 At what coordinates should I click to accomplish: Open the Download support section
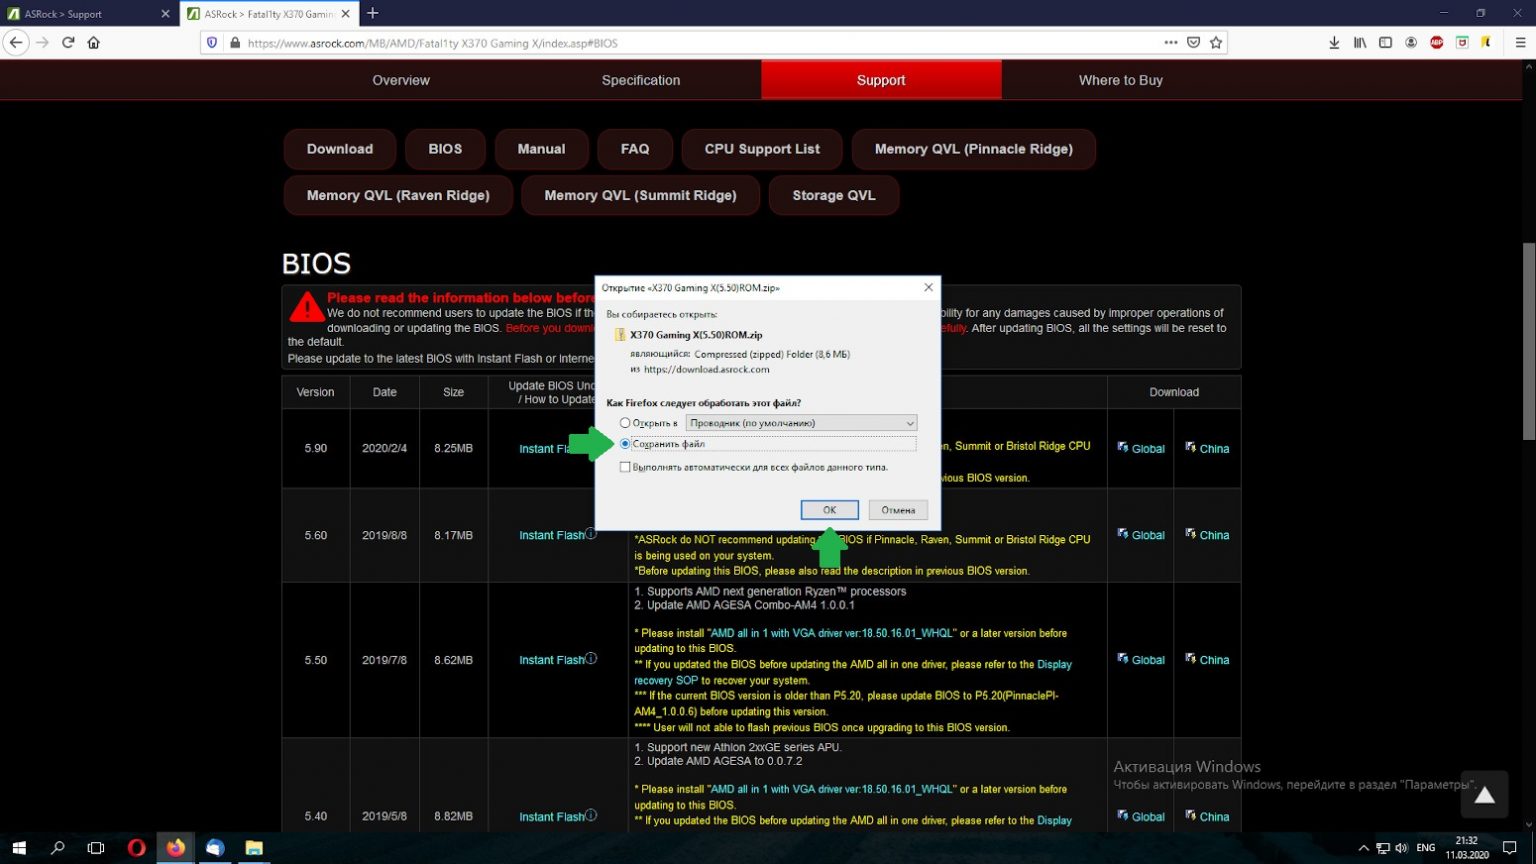pyautogui.click(x=340, y=149)
